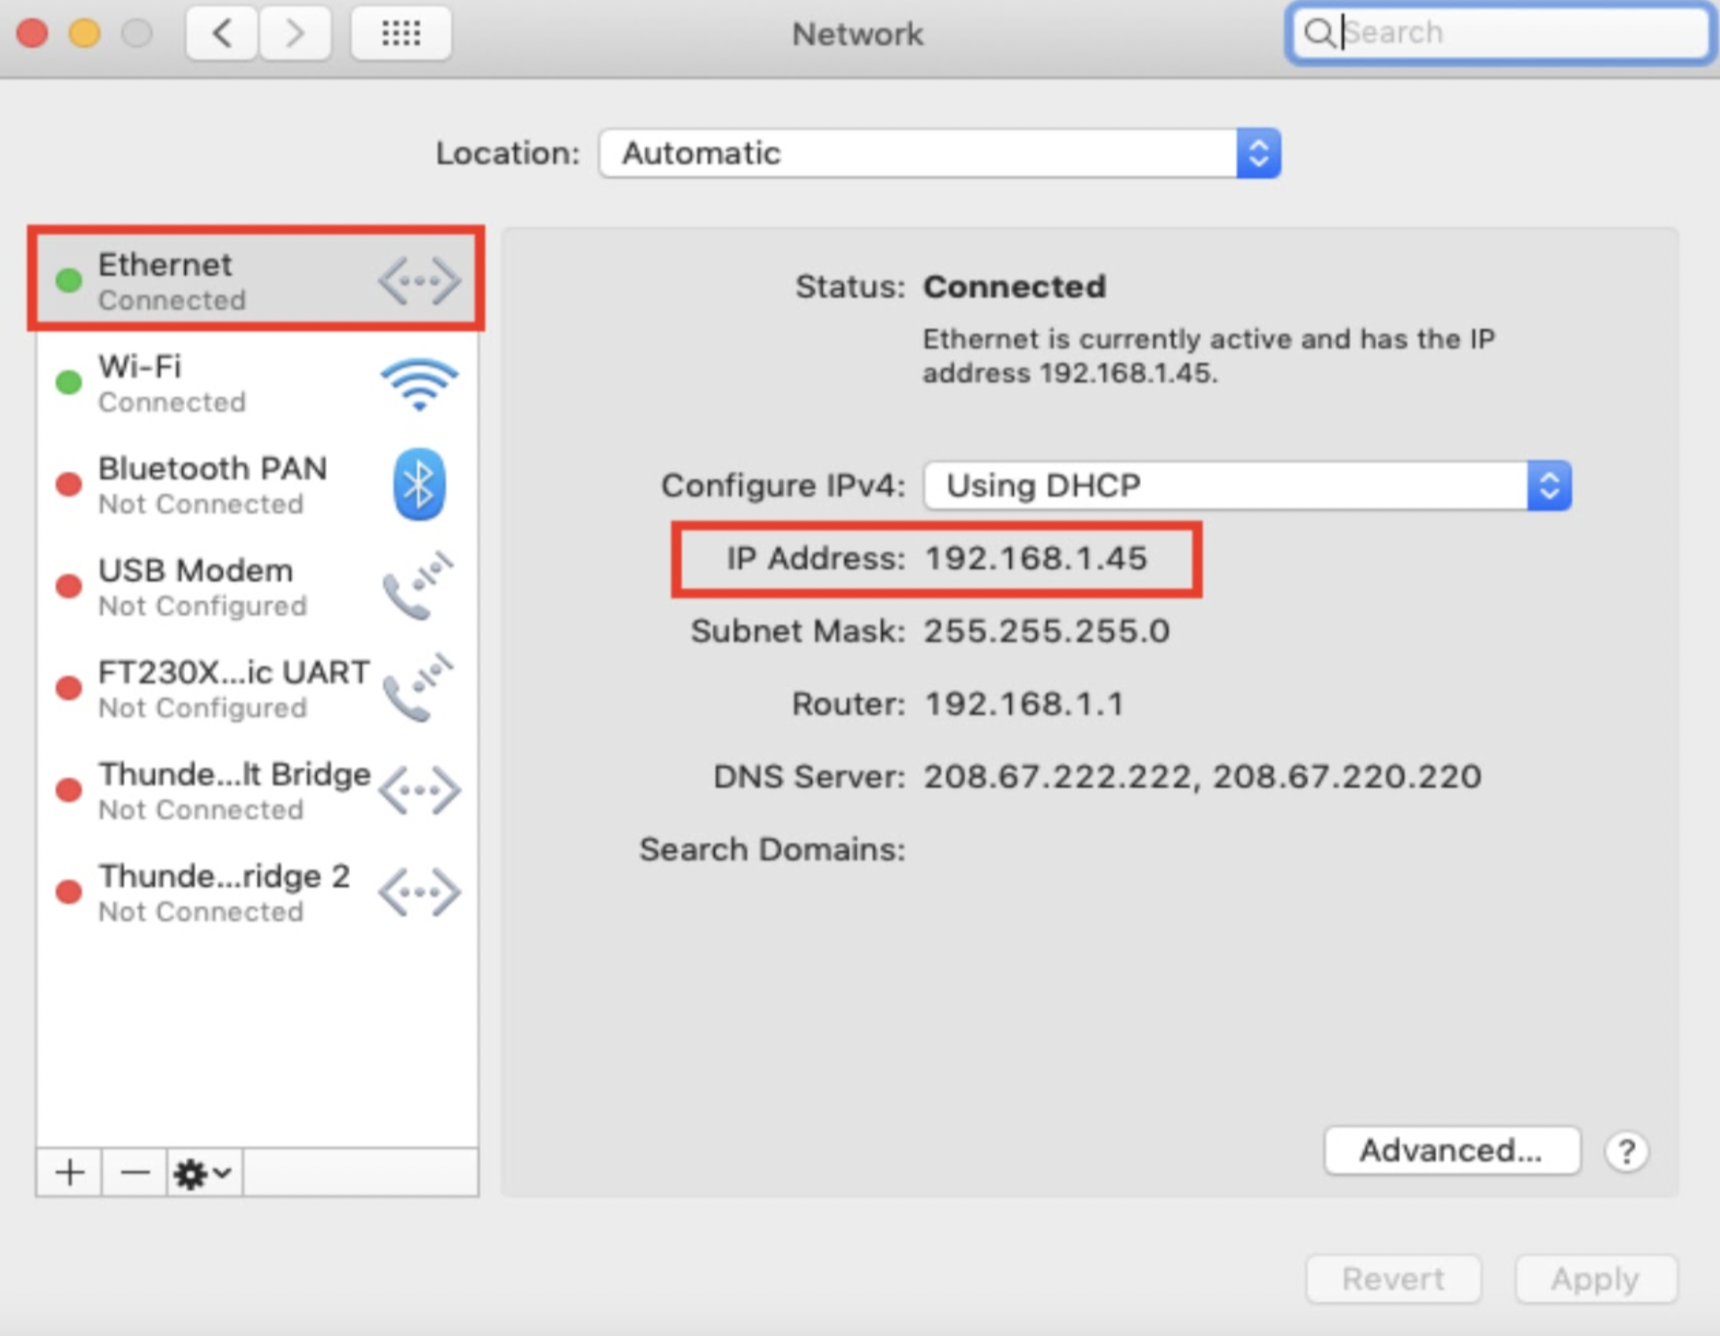Click the FT230X UART phone icon
The width and height of the screenshot is (1720, 1336).
[x=417, y=688]
